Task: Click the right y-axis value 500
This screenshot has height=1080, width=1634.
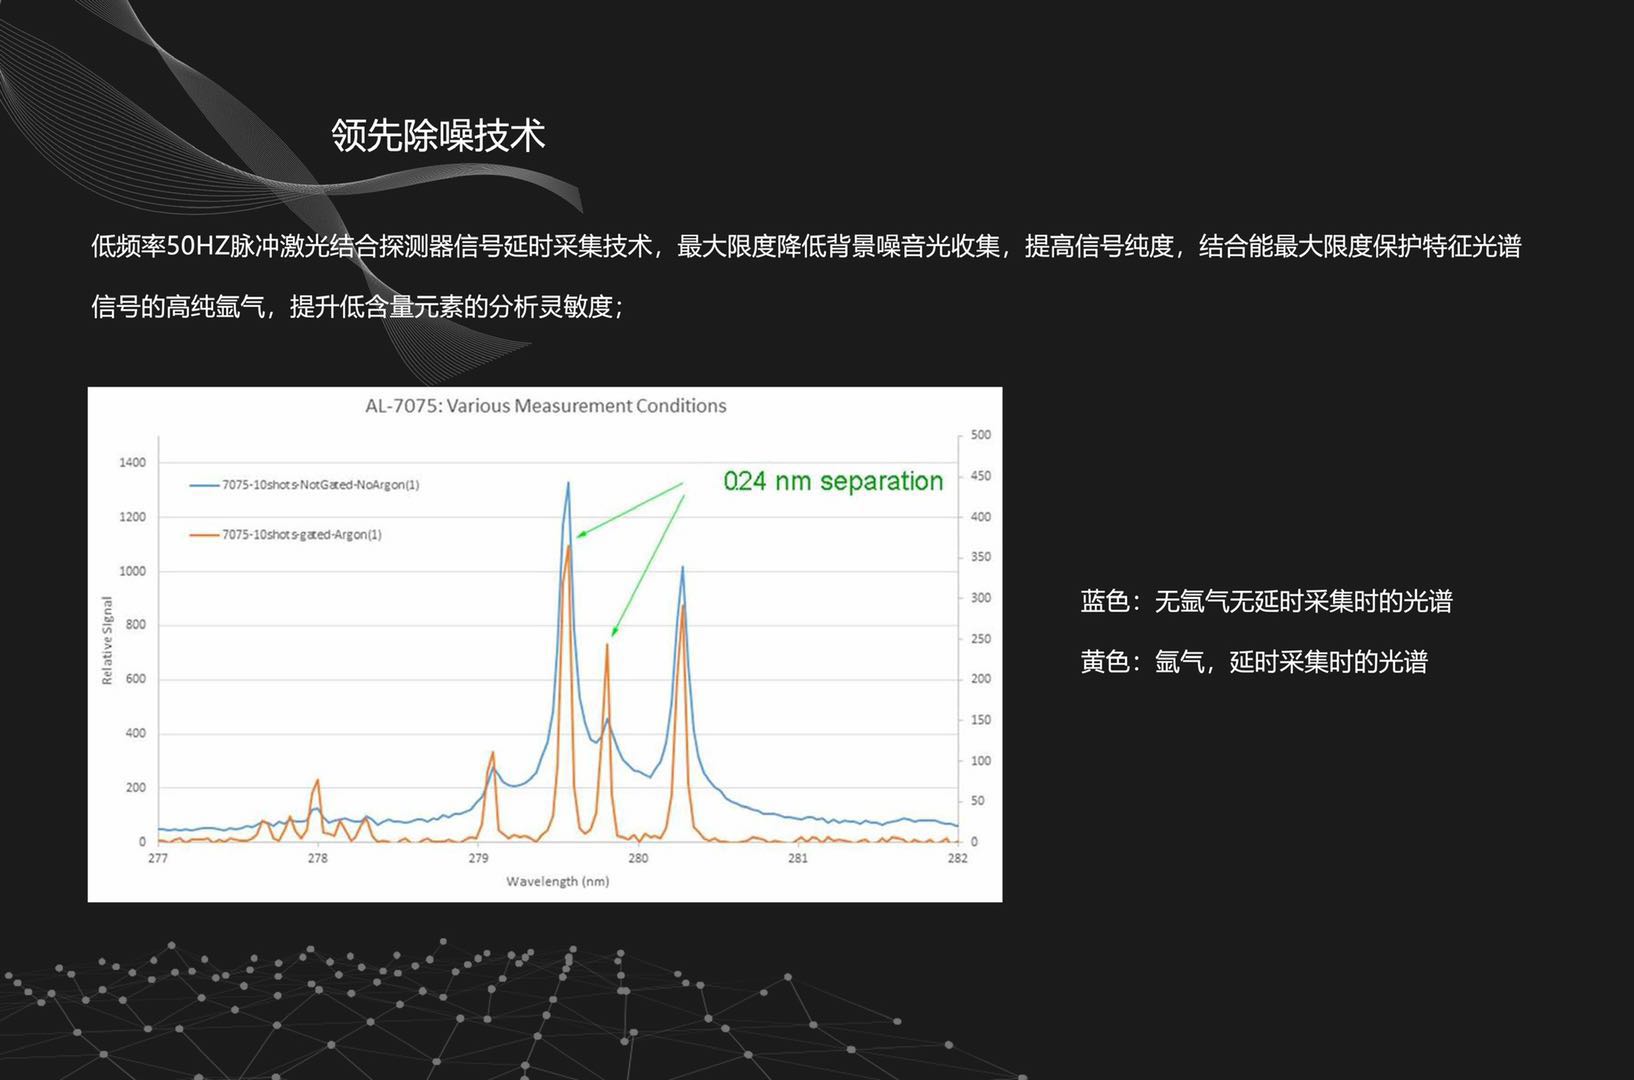Action: coord(980,435)
